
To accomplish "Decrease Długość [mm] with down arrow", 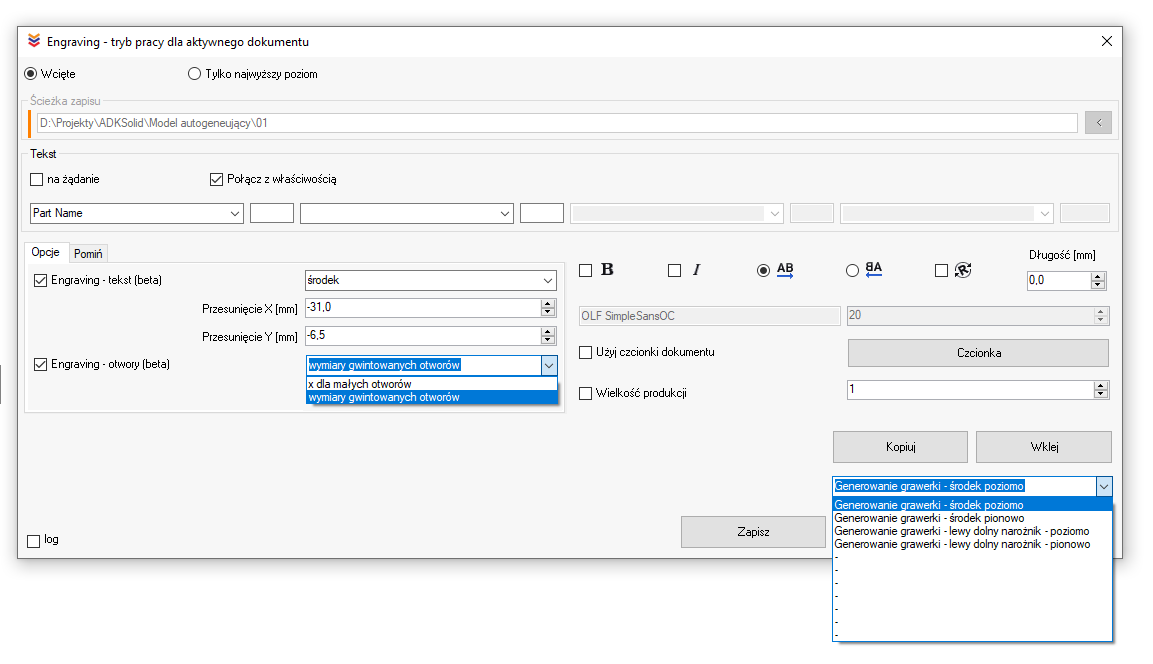I will pyautogui.click(x=1098, y=285).
